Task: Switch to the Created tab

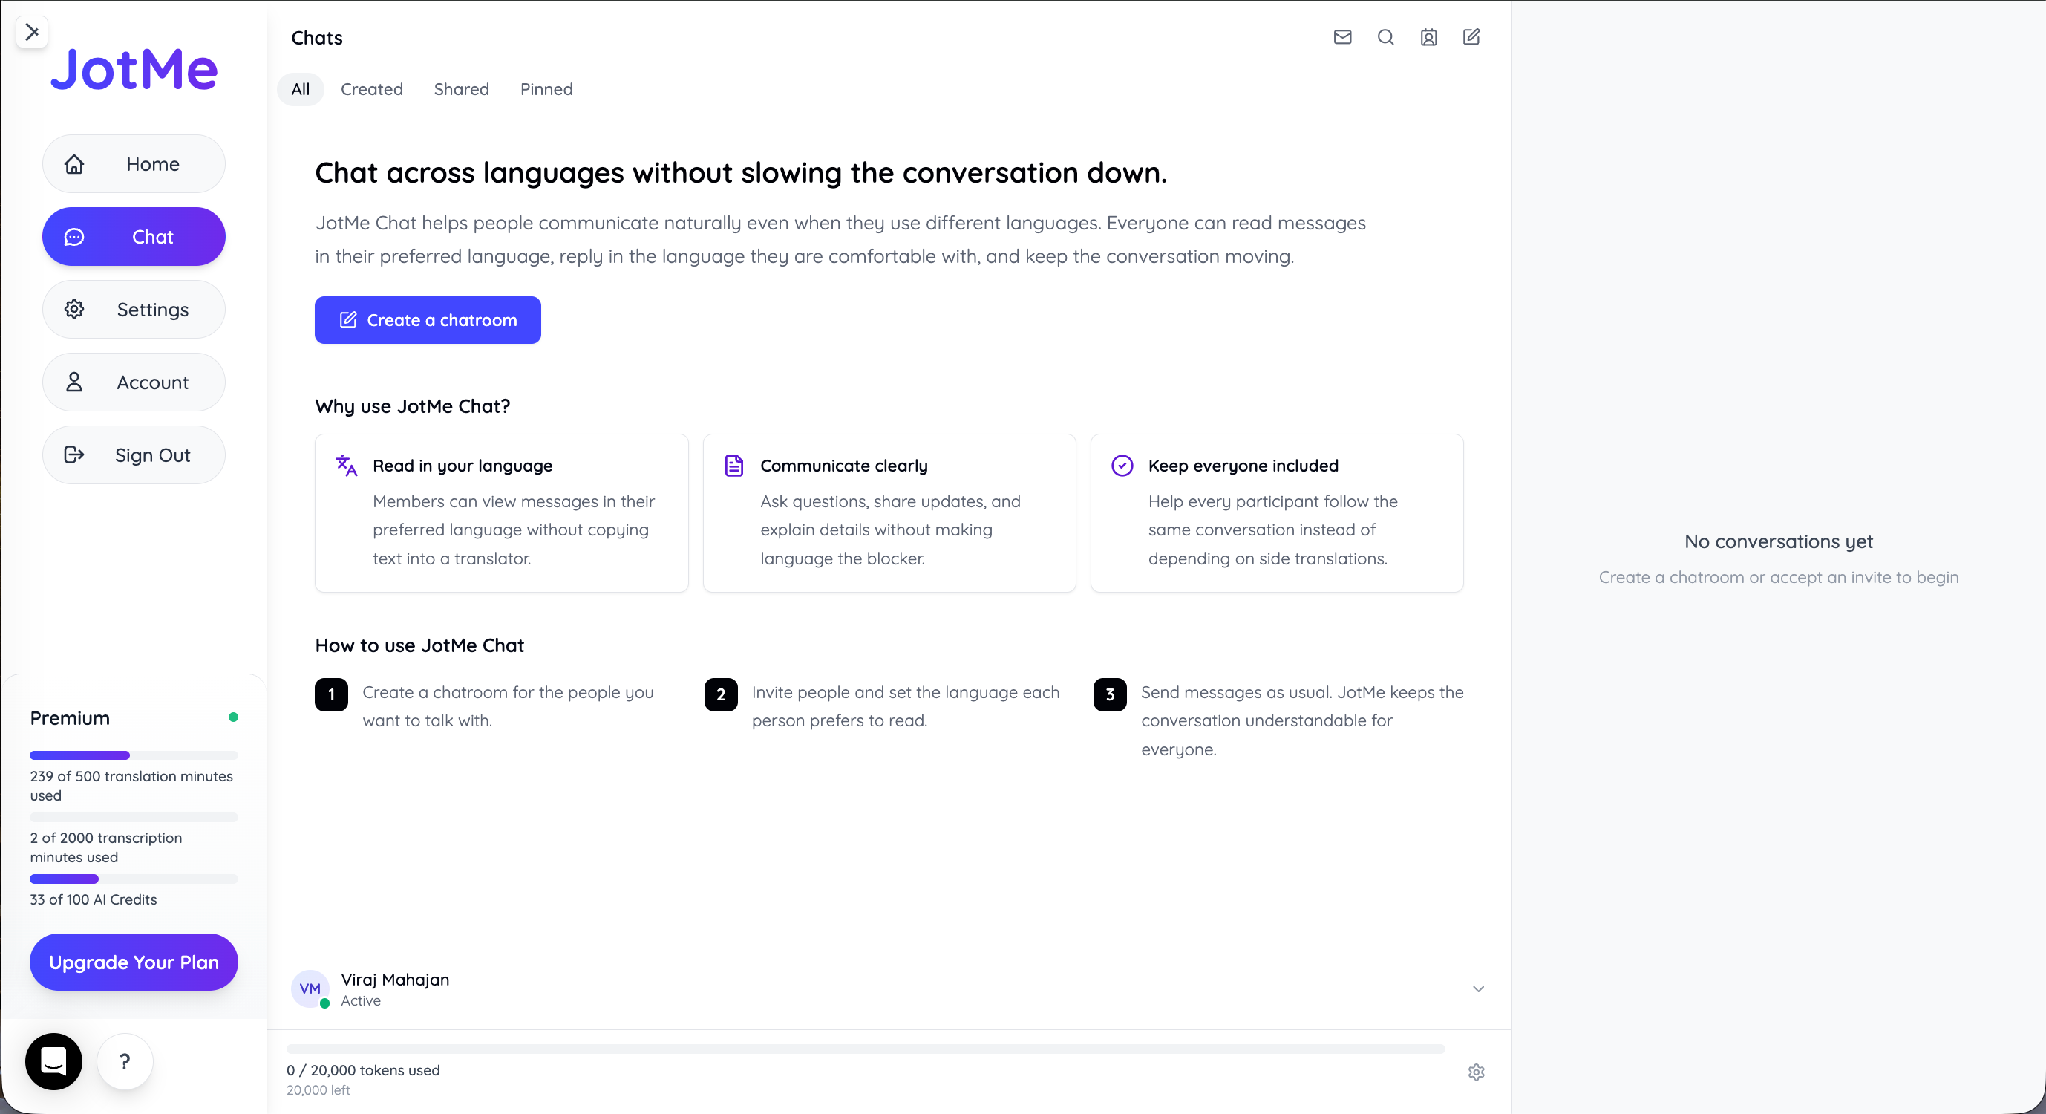Action: 371,89
